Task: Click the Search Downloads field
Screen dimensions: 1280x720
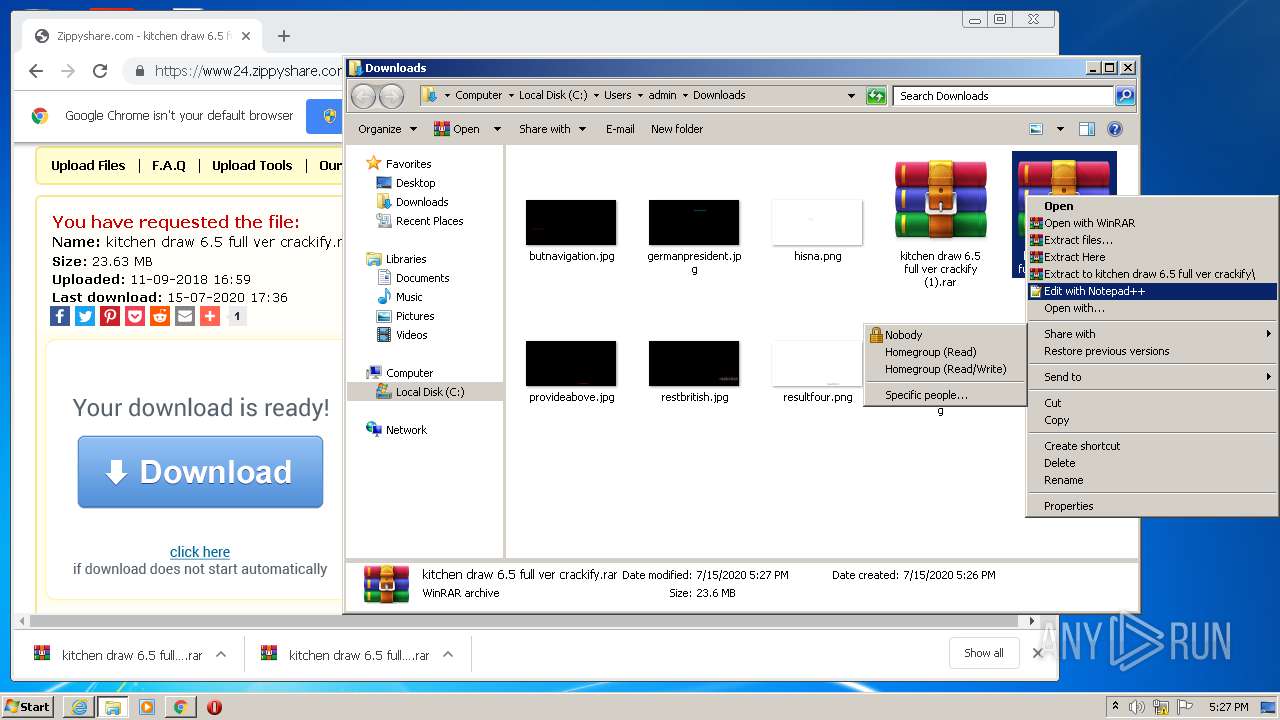Action: [x=1004, y=96]
